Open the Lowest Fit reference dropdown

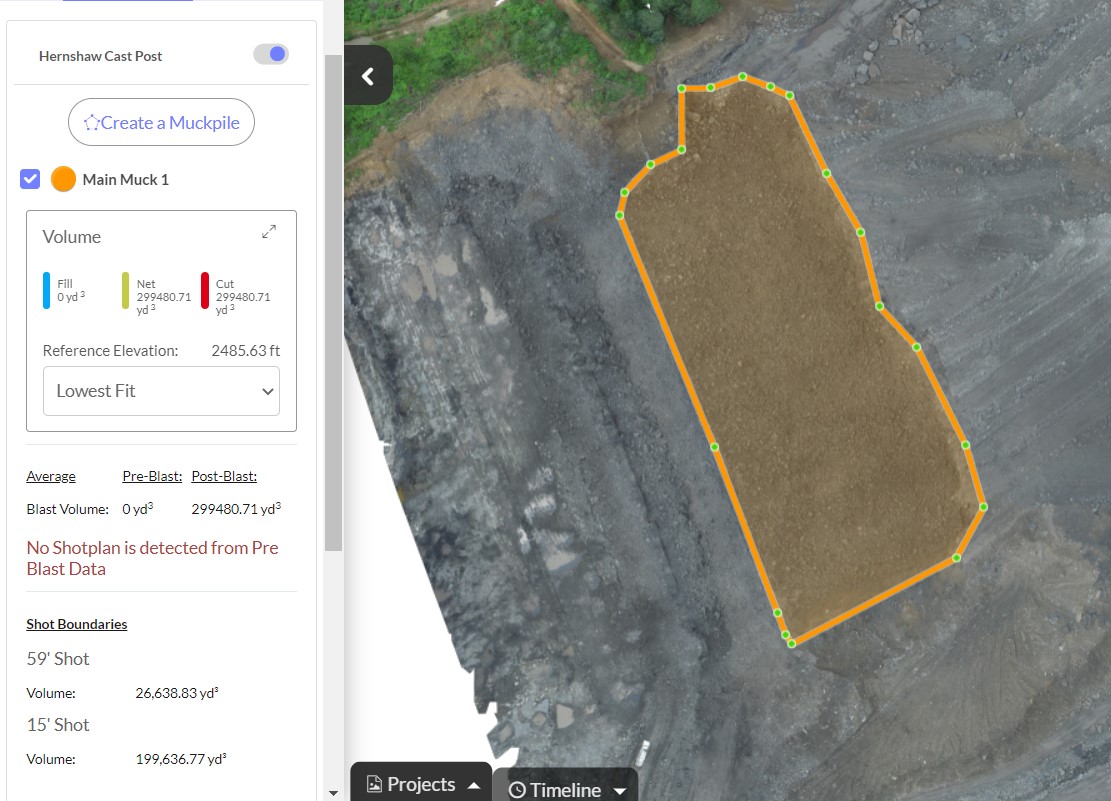tap(161, 391)
